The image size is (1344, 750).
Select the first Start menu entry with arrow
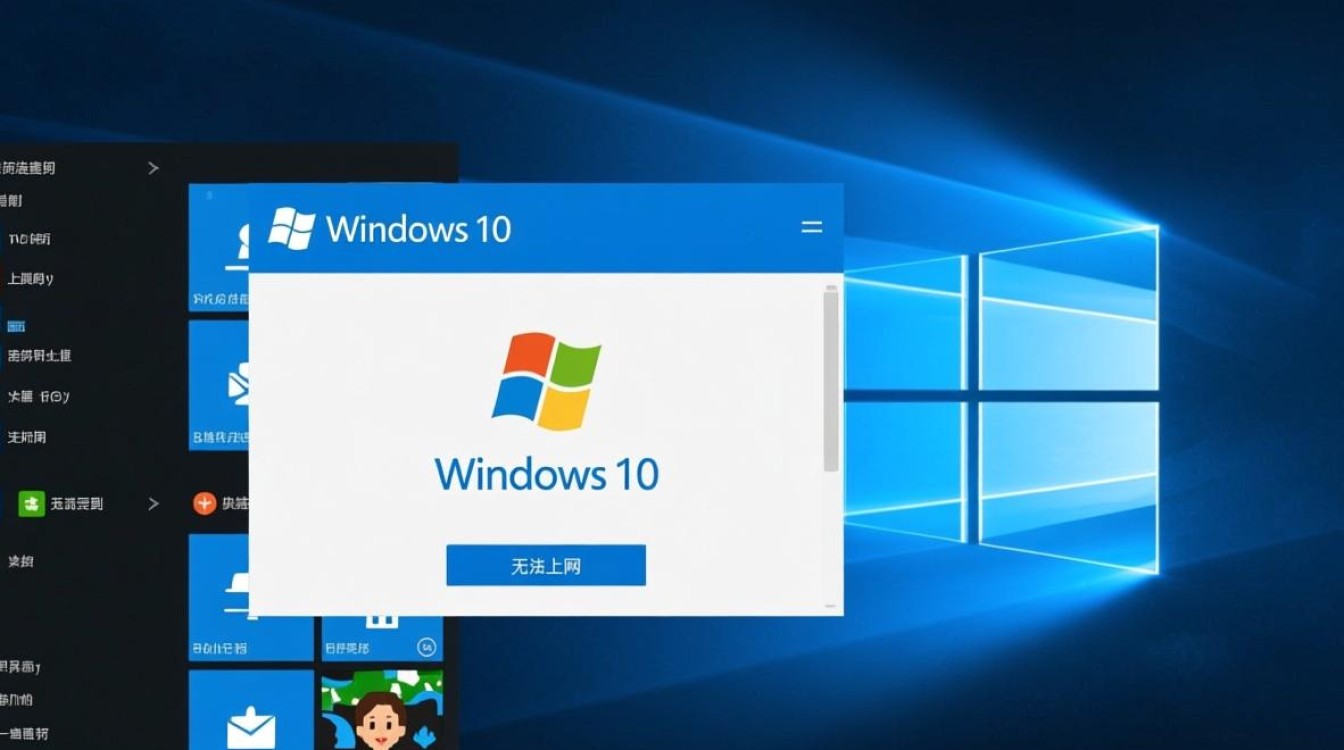[x=30, y=168]
